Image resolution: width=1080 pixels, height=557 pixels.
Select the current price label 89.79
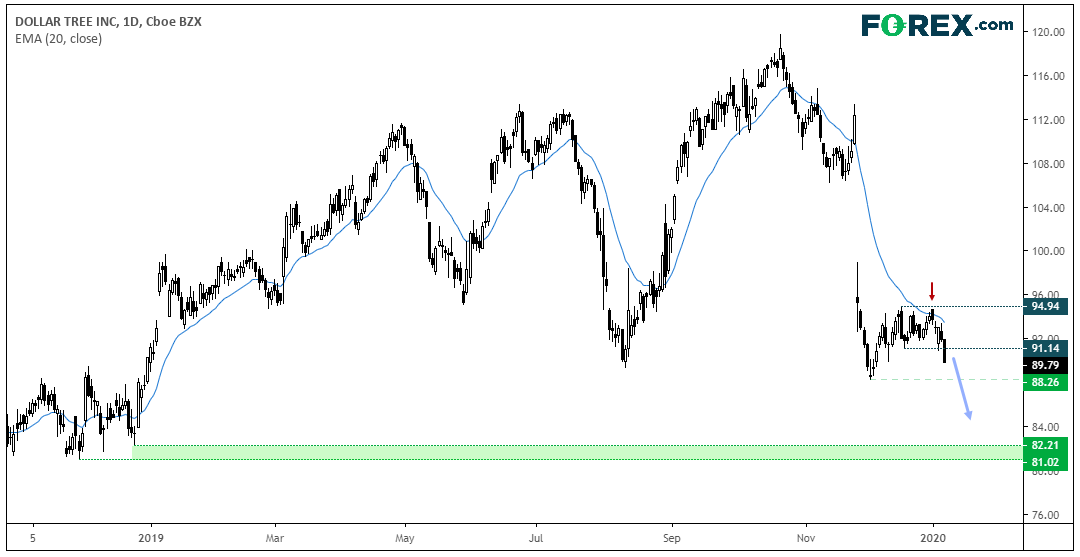tap(1048, 365)
